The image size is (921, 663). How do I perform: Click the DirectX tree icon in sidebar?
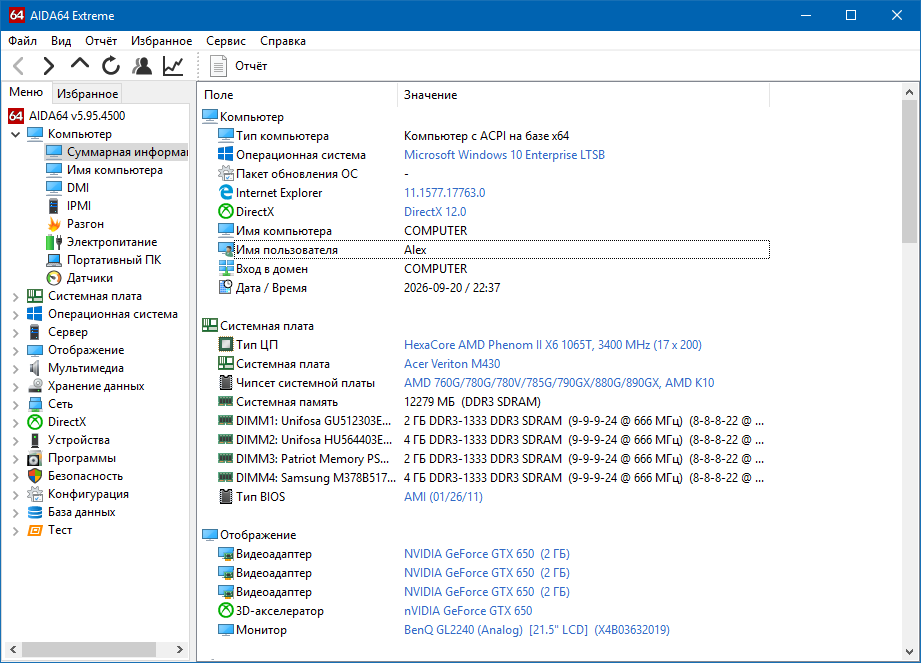pyautogui.click(x=35, y=422)
